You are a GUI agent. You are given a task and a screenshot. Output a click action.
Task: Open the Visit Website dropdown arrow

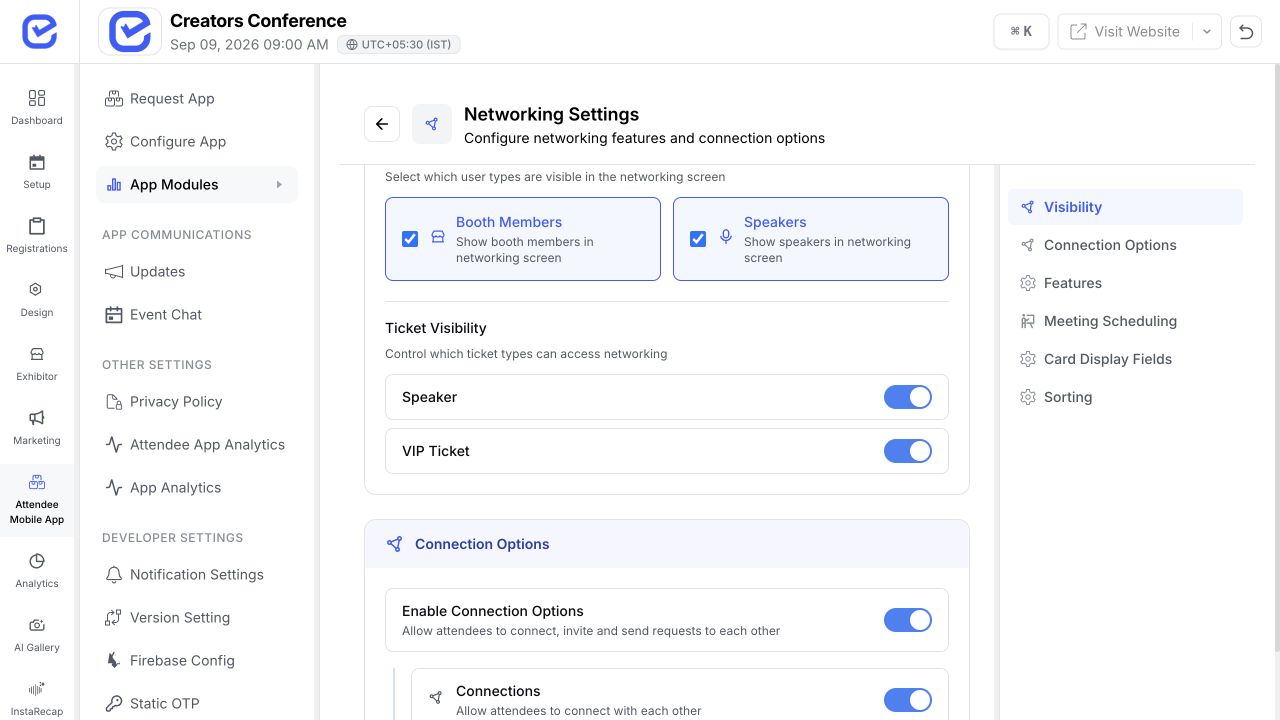pyautogui.click(x=1207, y=31)
